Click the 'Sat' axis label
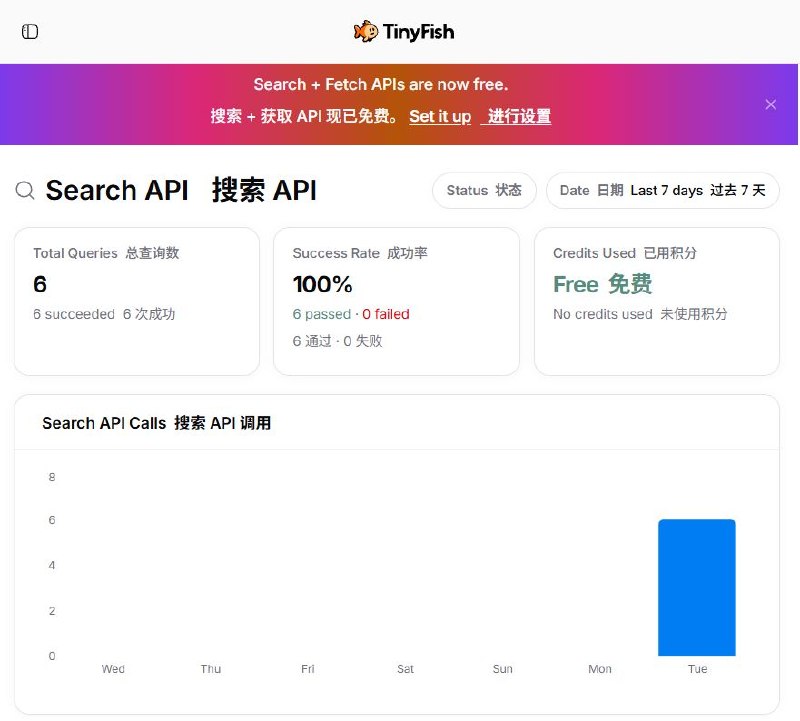The width and height of the screenshot is (800, 721). 405,669
